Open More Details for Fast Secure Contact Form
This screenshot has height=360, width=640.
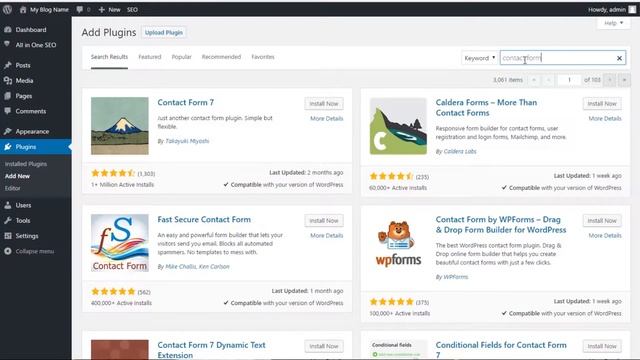coord(327,236)
